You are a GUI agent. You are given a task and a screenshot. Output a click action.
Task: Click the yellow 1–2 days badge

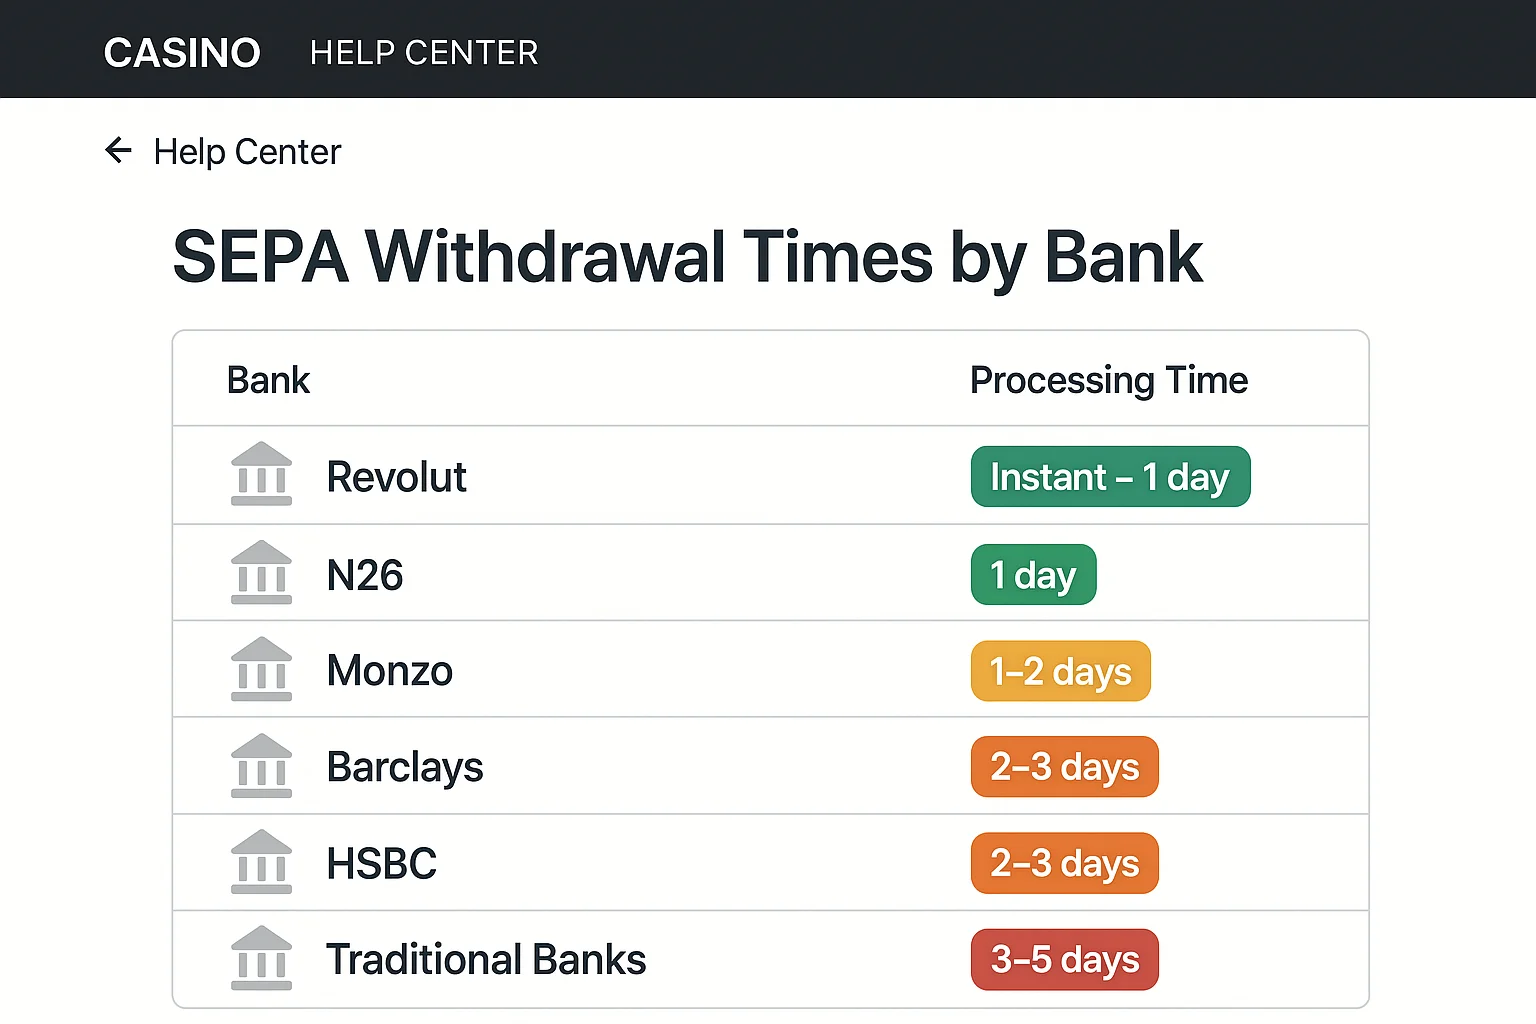[x=1060, y=671]
